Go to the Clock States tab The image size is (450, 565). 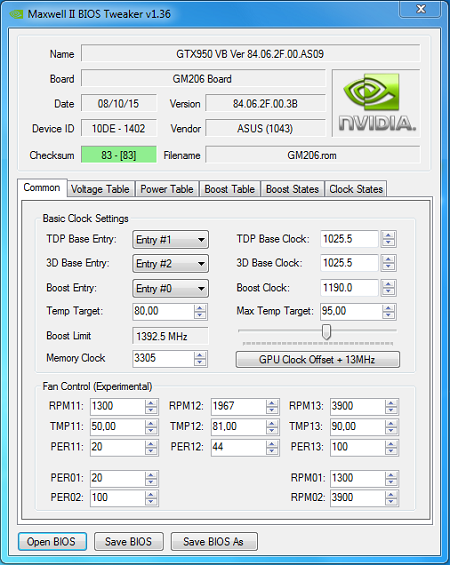[x=356, y=189]
